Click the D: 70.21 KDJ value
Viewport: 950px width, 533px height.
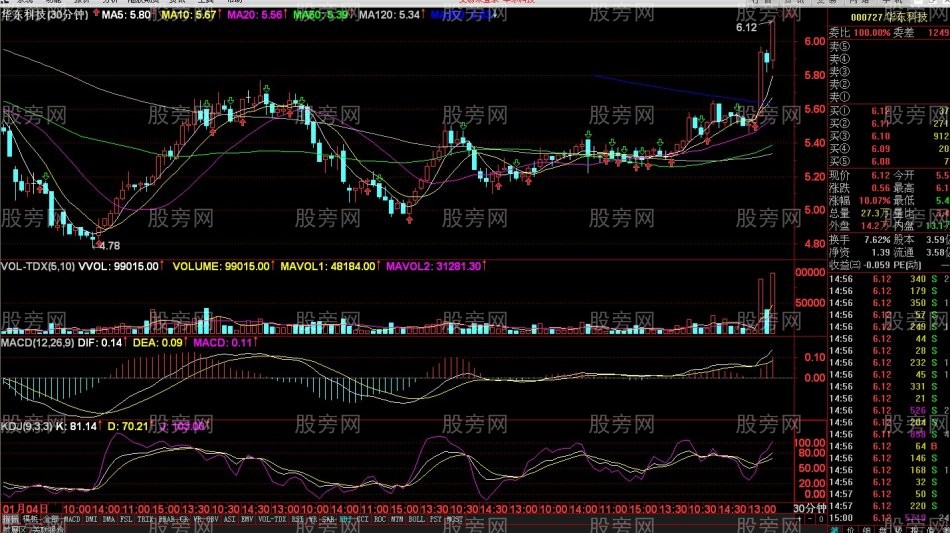point(128,426)
